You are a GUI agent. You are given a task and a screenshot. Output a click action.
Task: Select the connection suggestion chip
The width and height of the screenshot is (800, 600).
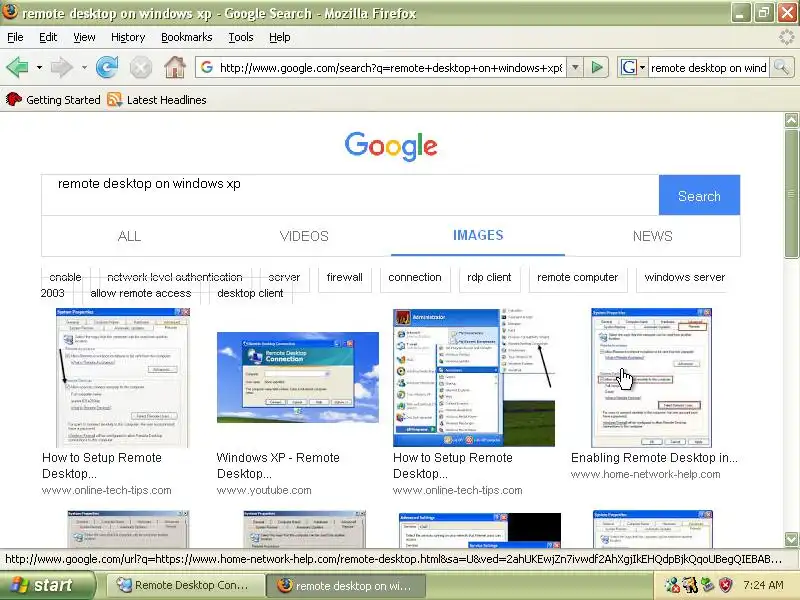[x=415, y=278]
